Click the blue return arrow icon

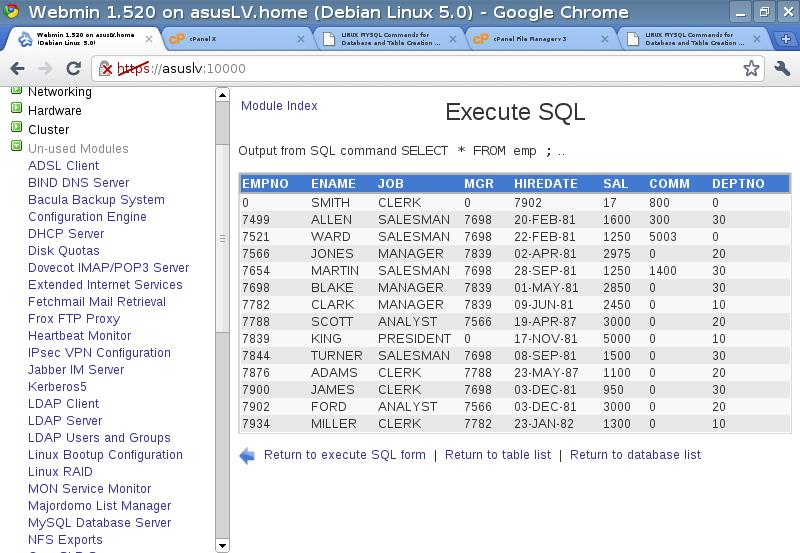(247, 456)
